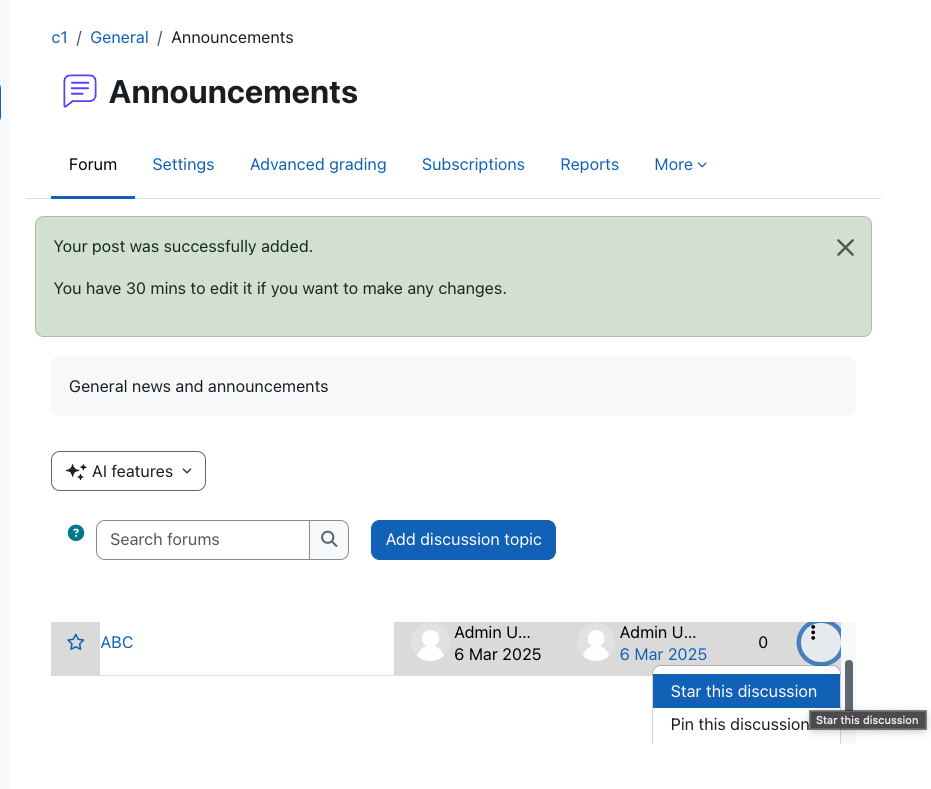Open the Subscriptions tab

473,164
